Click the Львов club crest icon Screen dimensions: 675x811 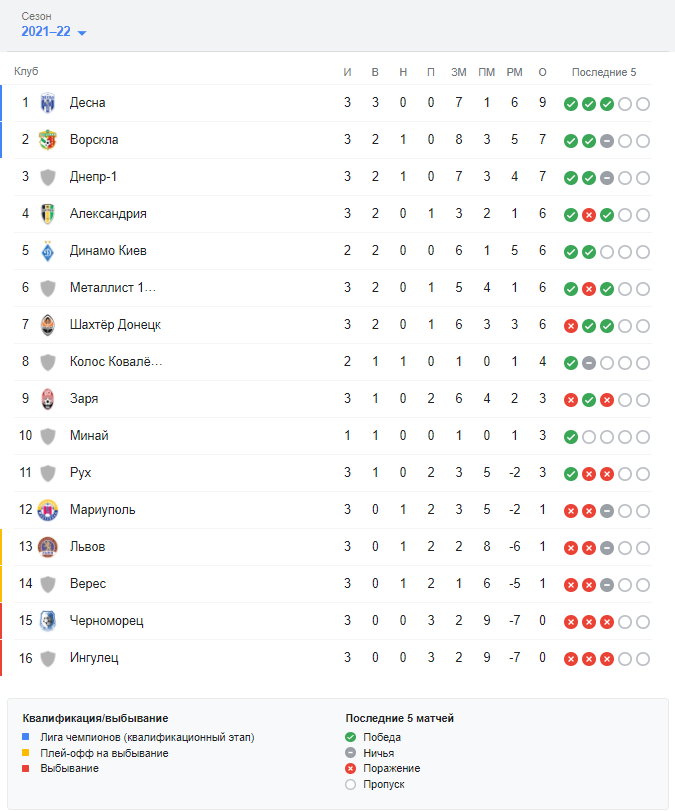[48, 547]
